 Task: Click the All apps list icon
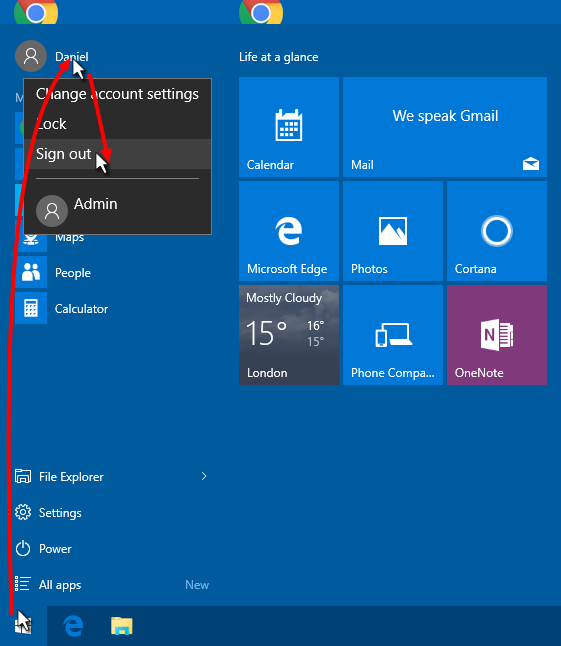click(23, 584)
